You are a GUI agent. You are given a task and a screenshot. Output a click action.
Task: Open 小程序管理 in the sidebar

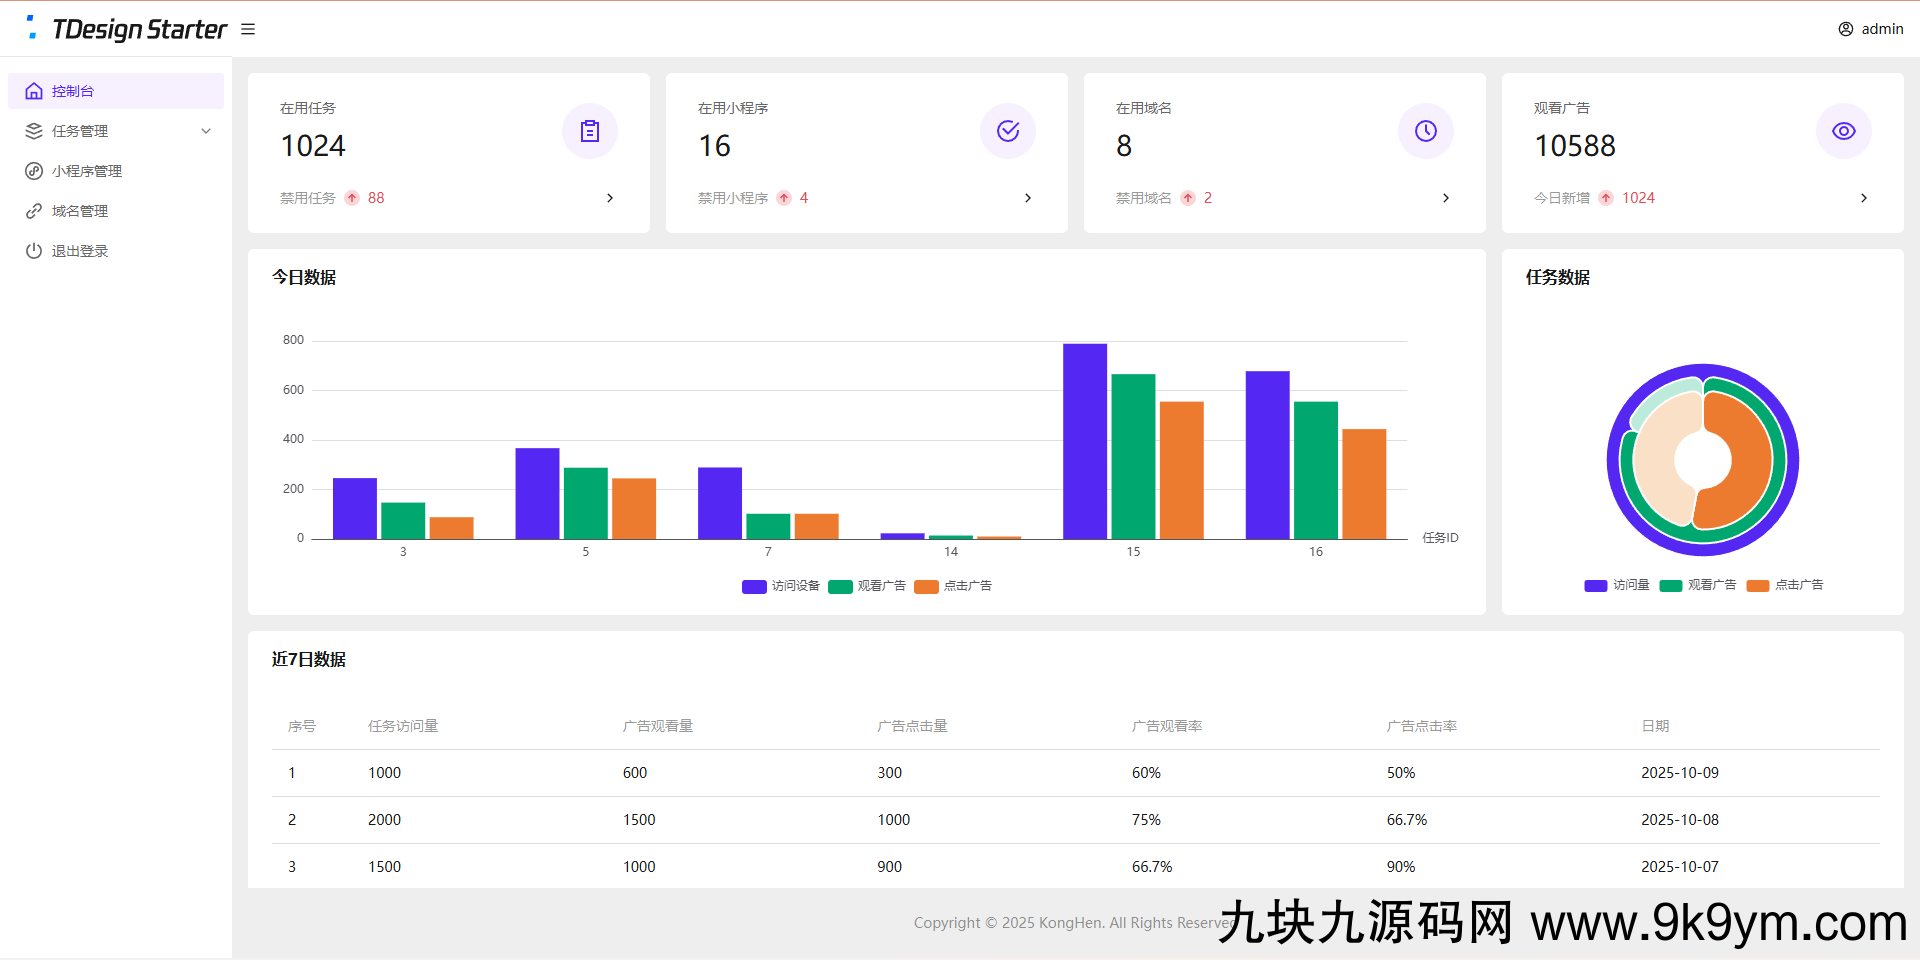coord(87,171)
